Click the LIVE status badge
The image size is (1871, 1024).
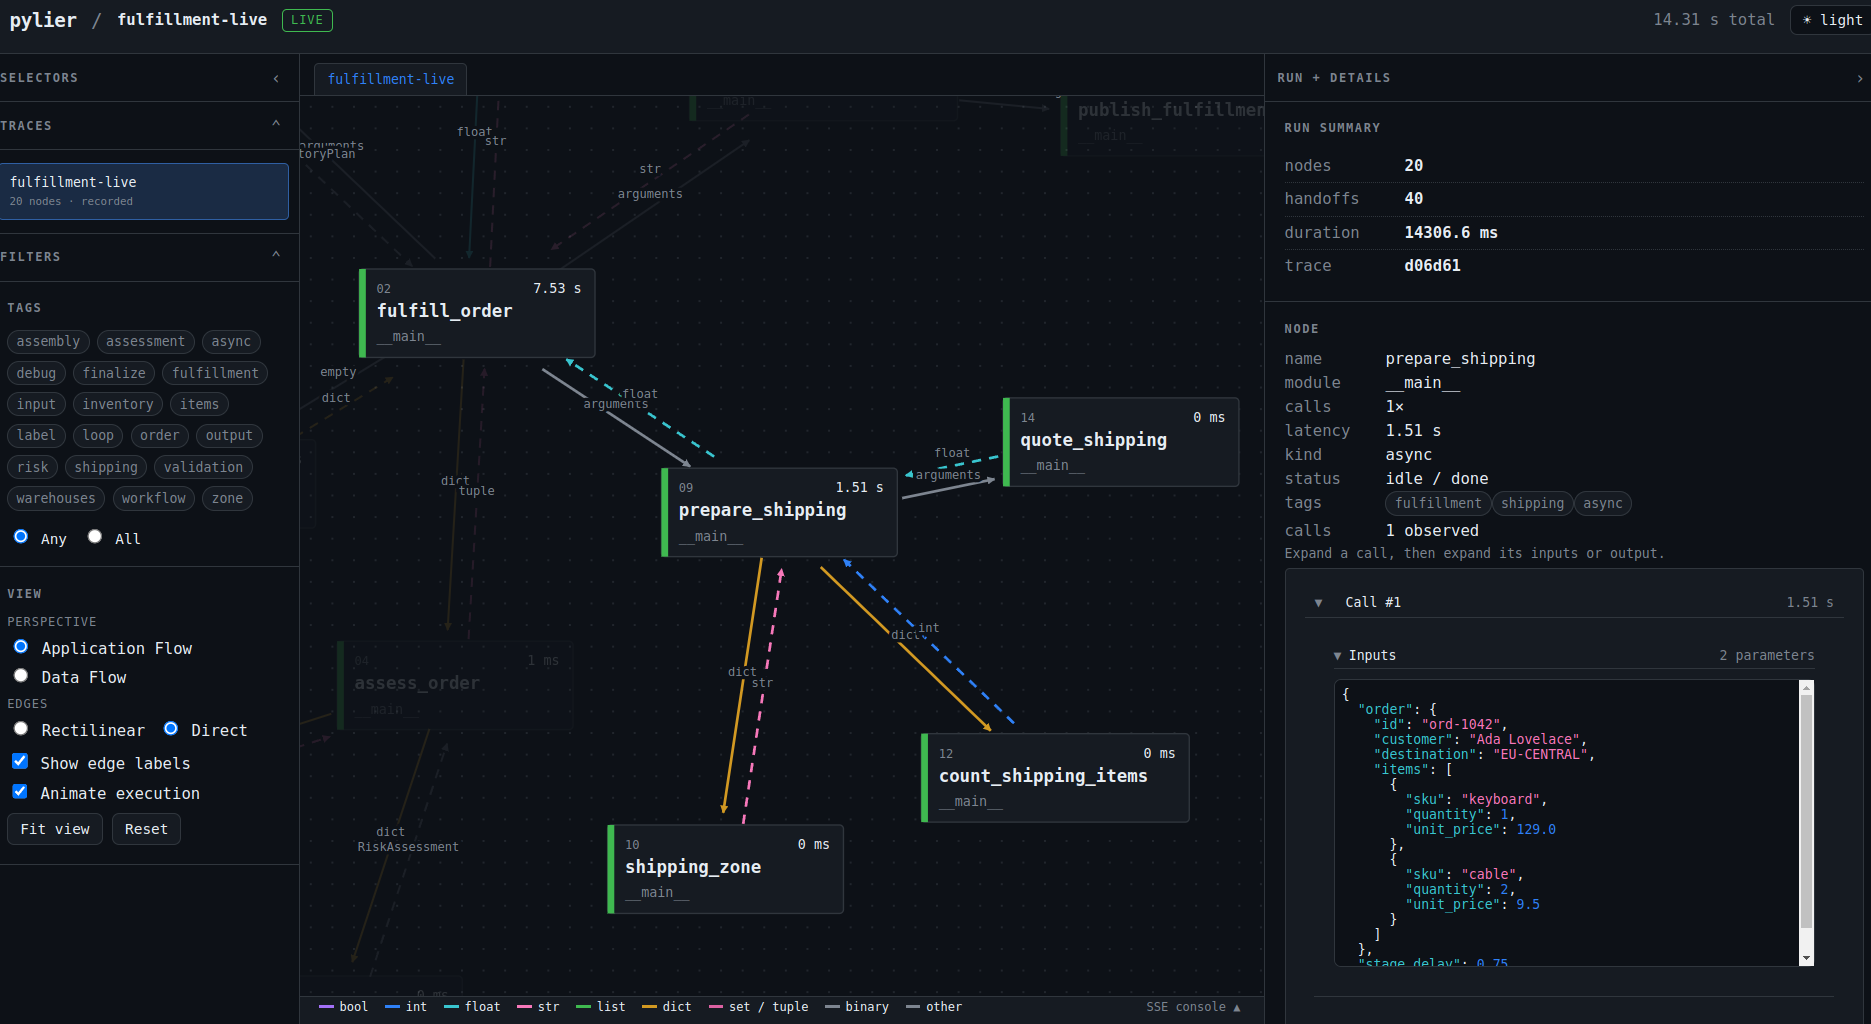(307, 20)
